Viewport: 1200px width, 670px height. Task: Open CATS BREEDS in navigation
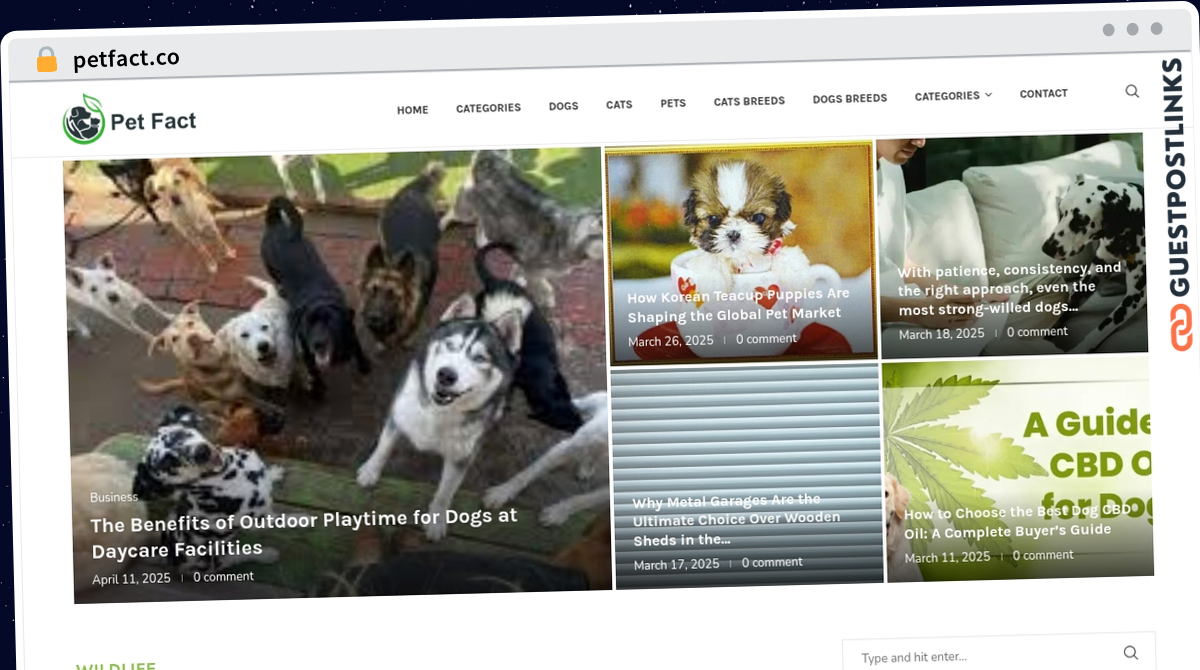(x=749, y=101)
